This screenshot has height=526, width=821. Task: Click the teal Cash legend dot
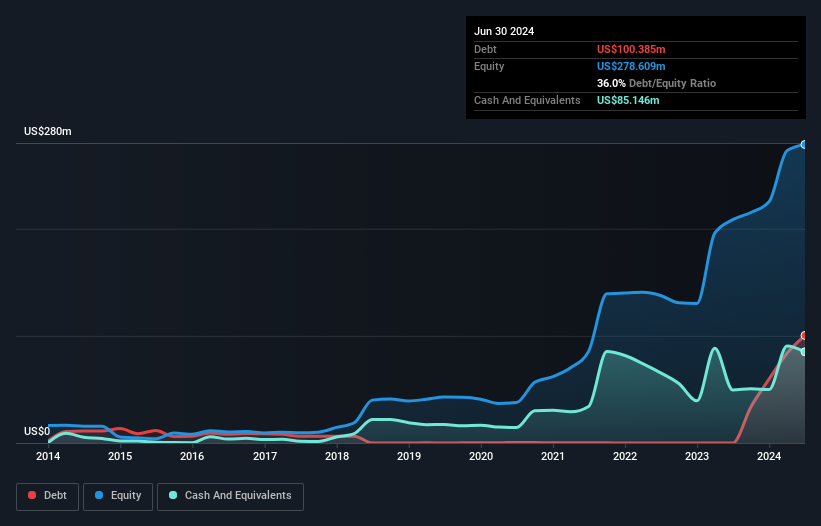[173, 495]
